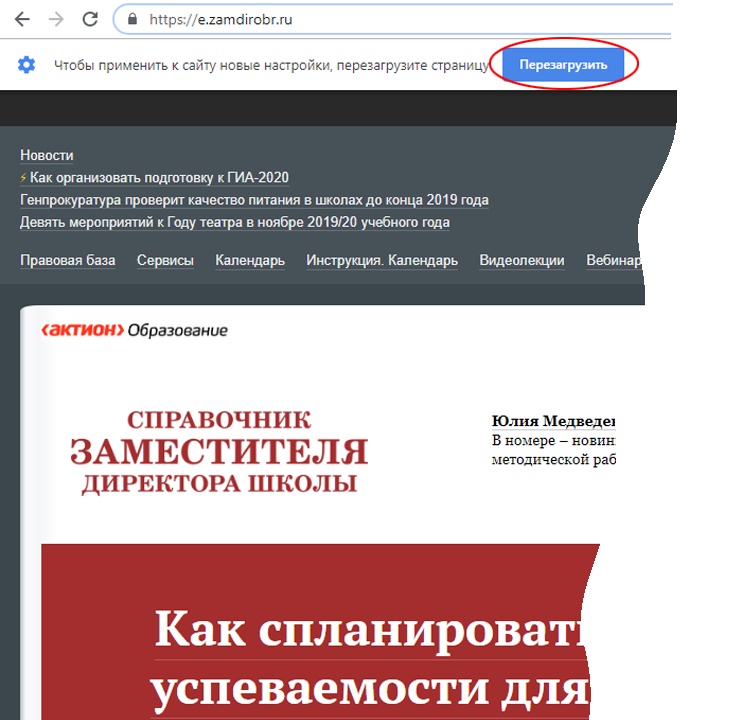Screen dimensions: 738x720
Task: Open Как организовать подготовку к ГИА-2020
Action: [159, 178]
